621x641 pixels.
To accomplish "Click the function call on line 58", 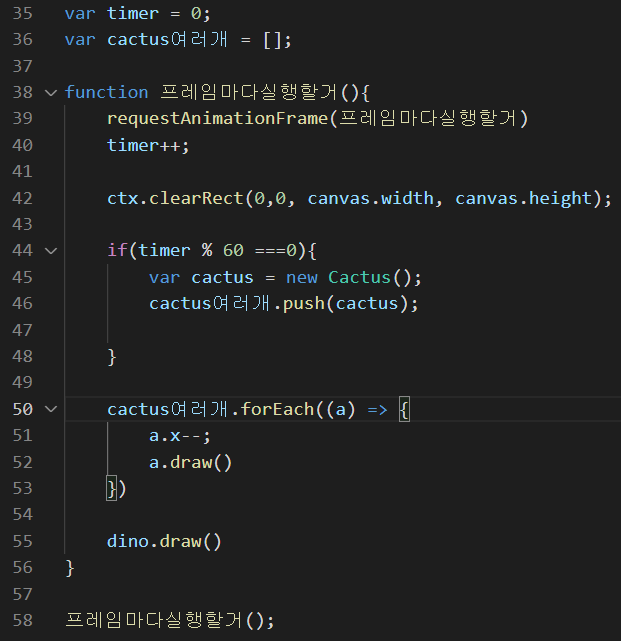I will coord(170,620).
